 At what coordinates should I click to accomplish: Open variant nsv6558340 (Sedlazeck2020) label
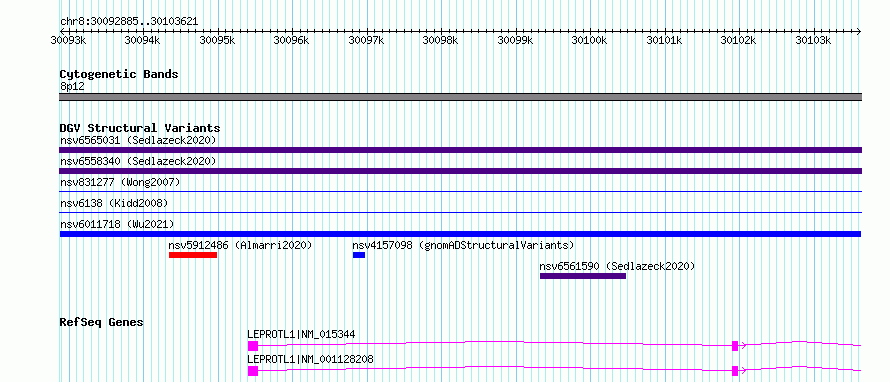[x=138, y=162]
